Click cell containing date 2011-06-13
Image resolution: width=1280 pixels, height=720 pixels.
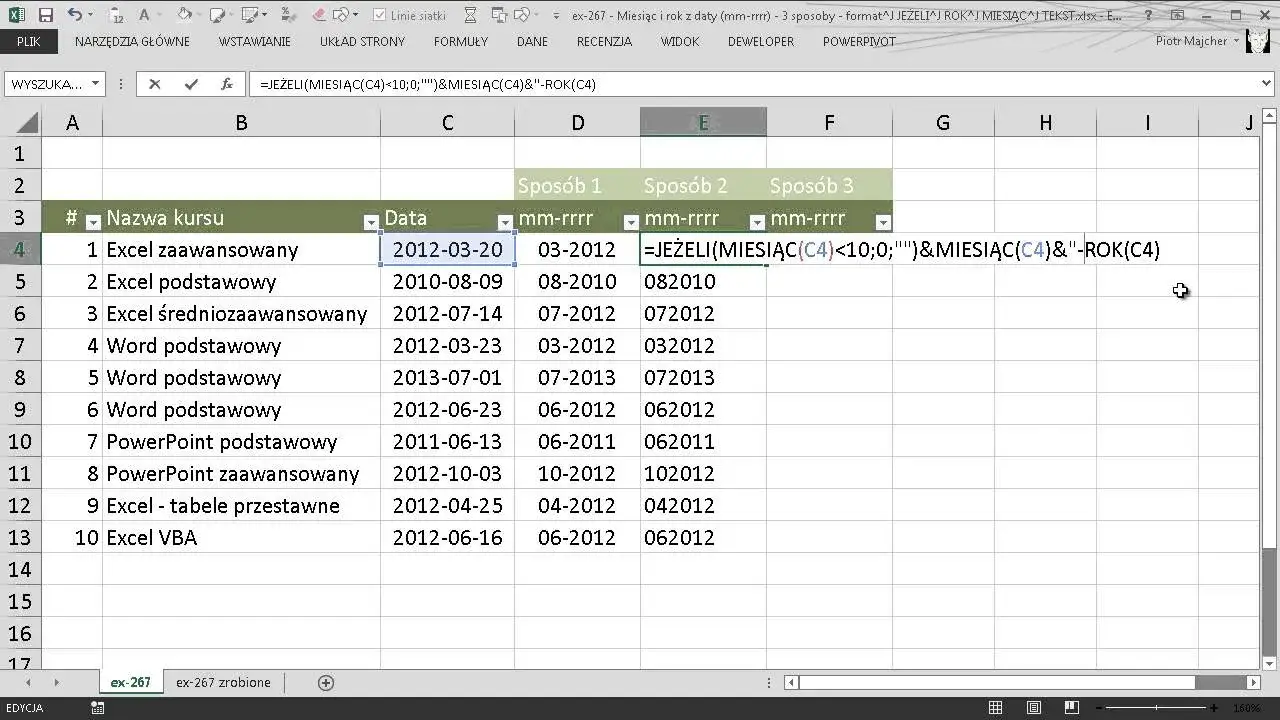tap(447, 441)
